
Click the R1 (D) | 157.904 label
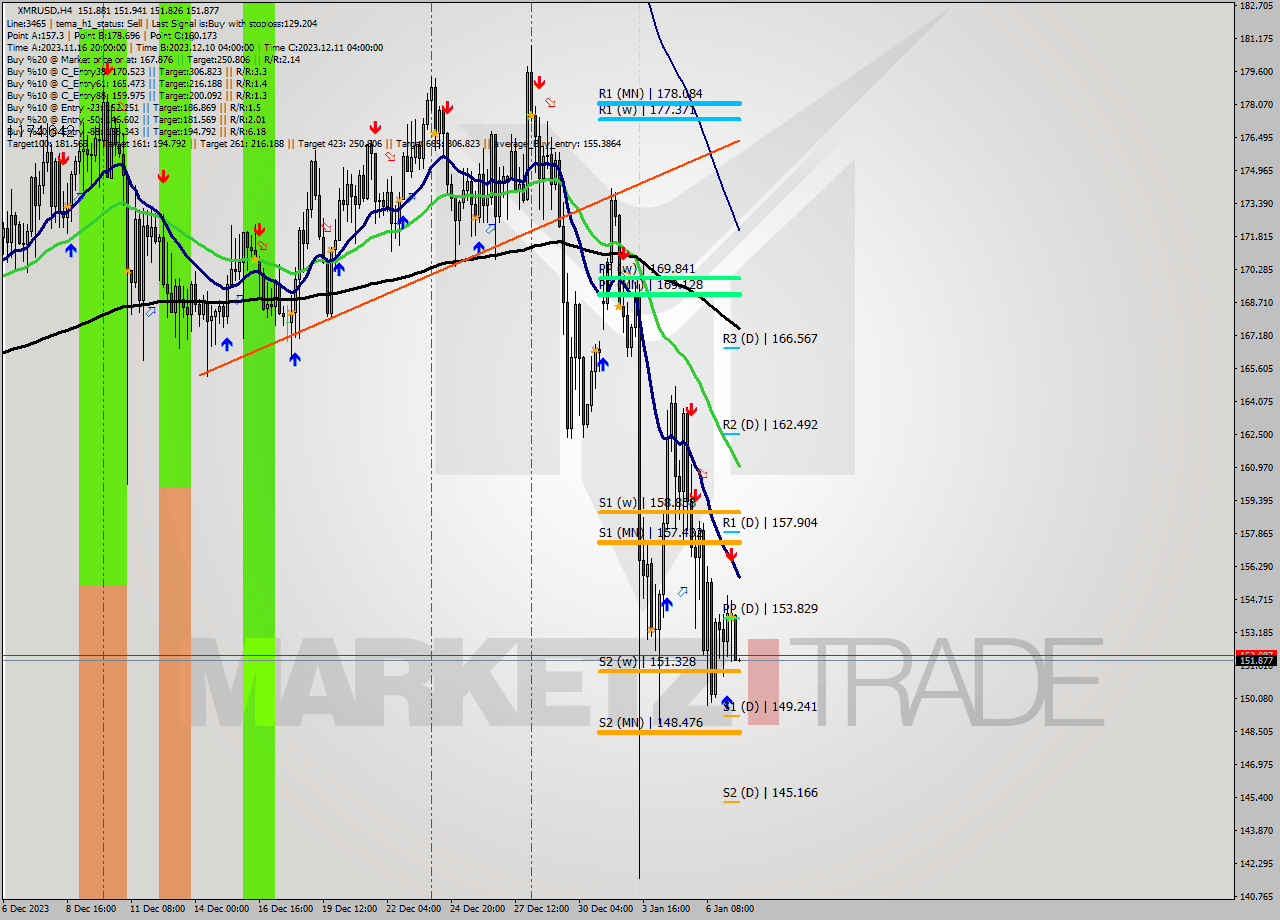point(770,523)
